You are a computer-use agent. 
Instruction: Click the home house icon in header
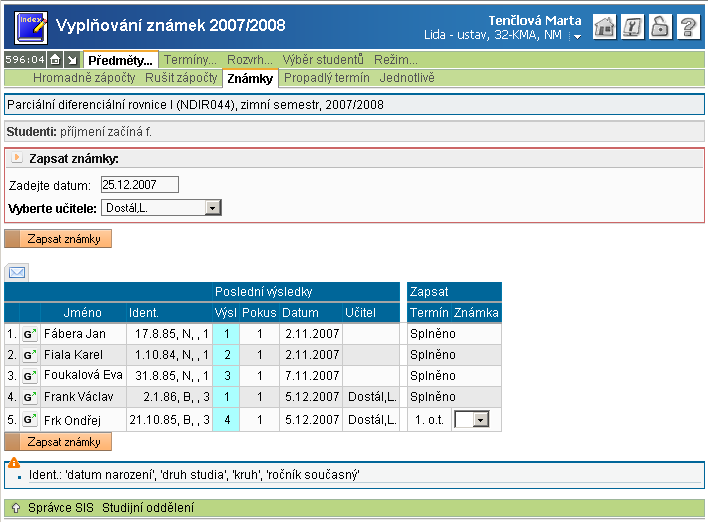(x=604, y=27)
